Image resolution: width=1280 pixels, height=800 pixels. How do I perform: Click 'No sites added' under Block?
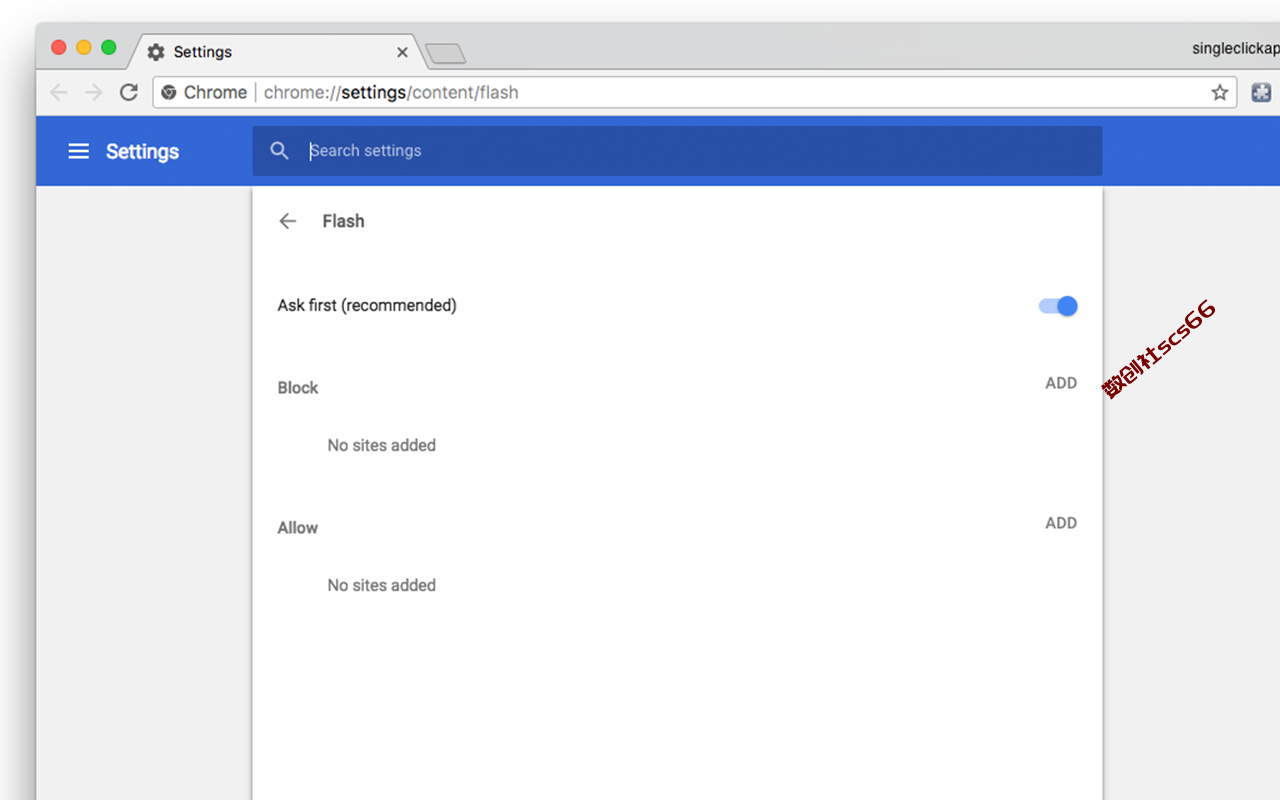coord(382,446)
